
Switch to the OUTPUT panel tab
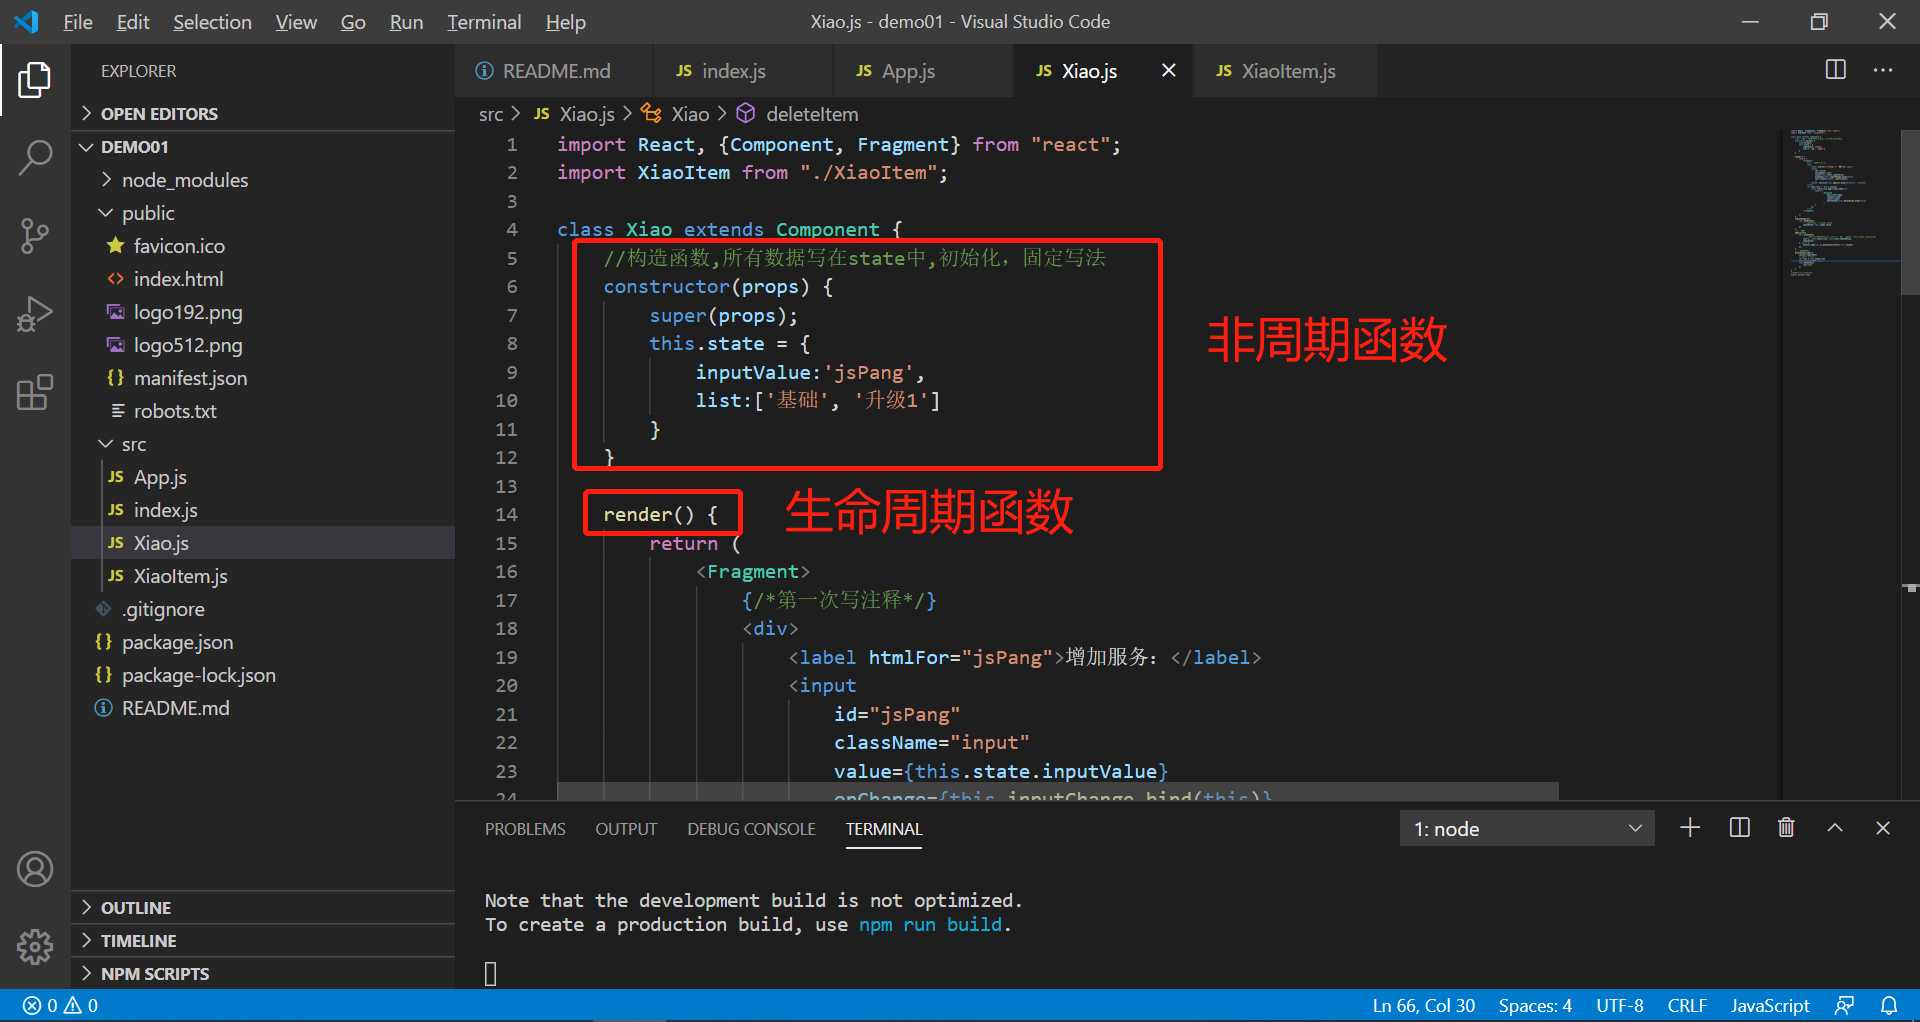(x=626, y=829)
